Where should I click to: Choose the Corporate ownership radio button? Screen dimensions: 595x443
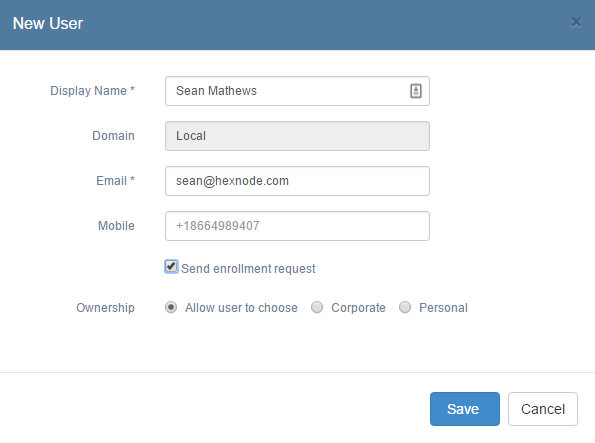[317, 307]
